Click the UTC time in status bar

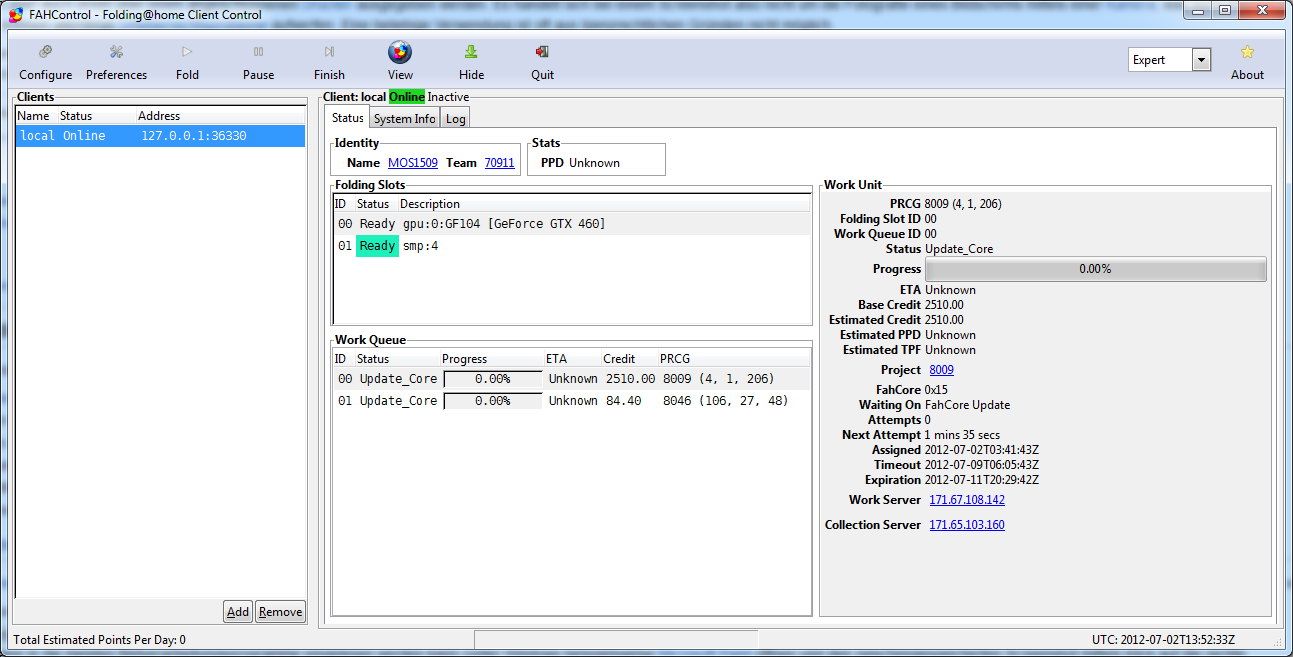click(x=1164, y=640)
